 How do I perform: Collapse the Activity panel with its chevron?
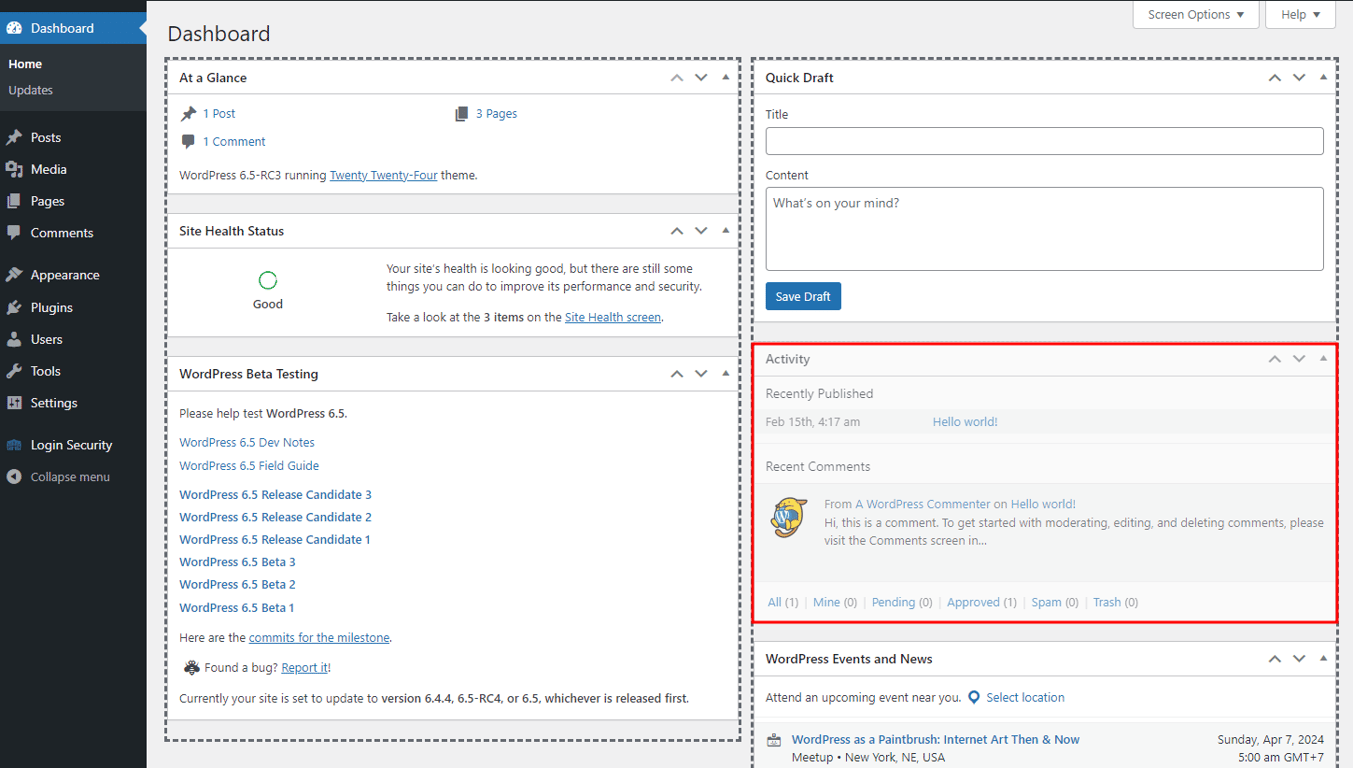pos(1274,358)
